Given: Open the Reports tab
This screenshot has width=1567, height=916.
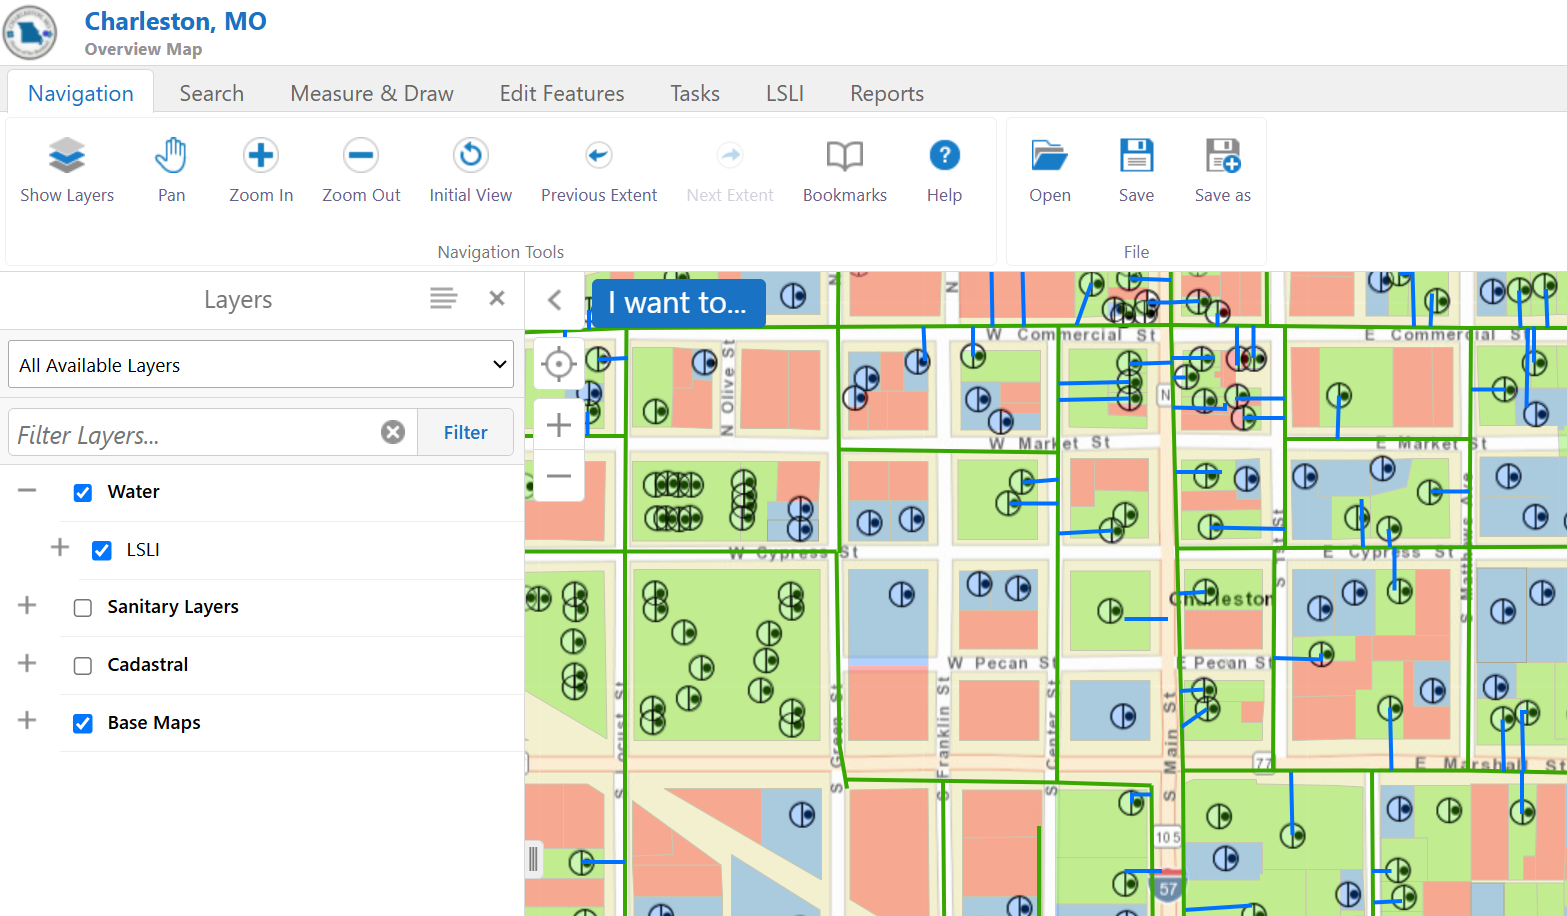Looking at the screenshot, I should point(886,94).
